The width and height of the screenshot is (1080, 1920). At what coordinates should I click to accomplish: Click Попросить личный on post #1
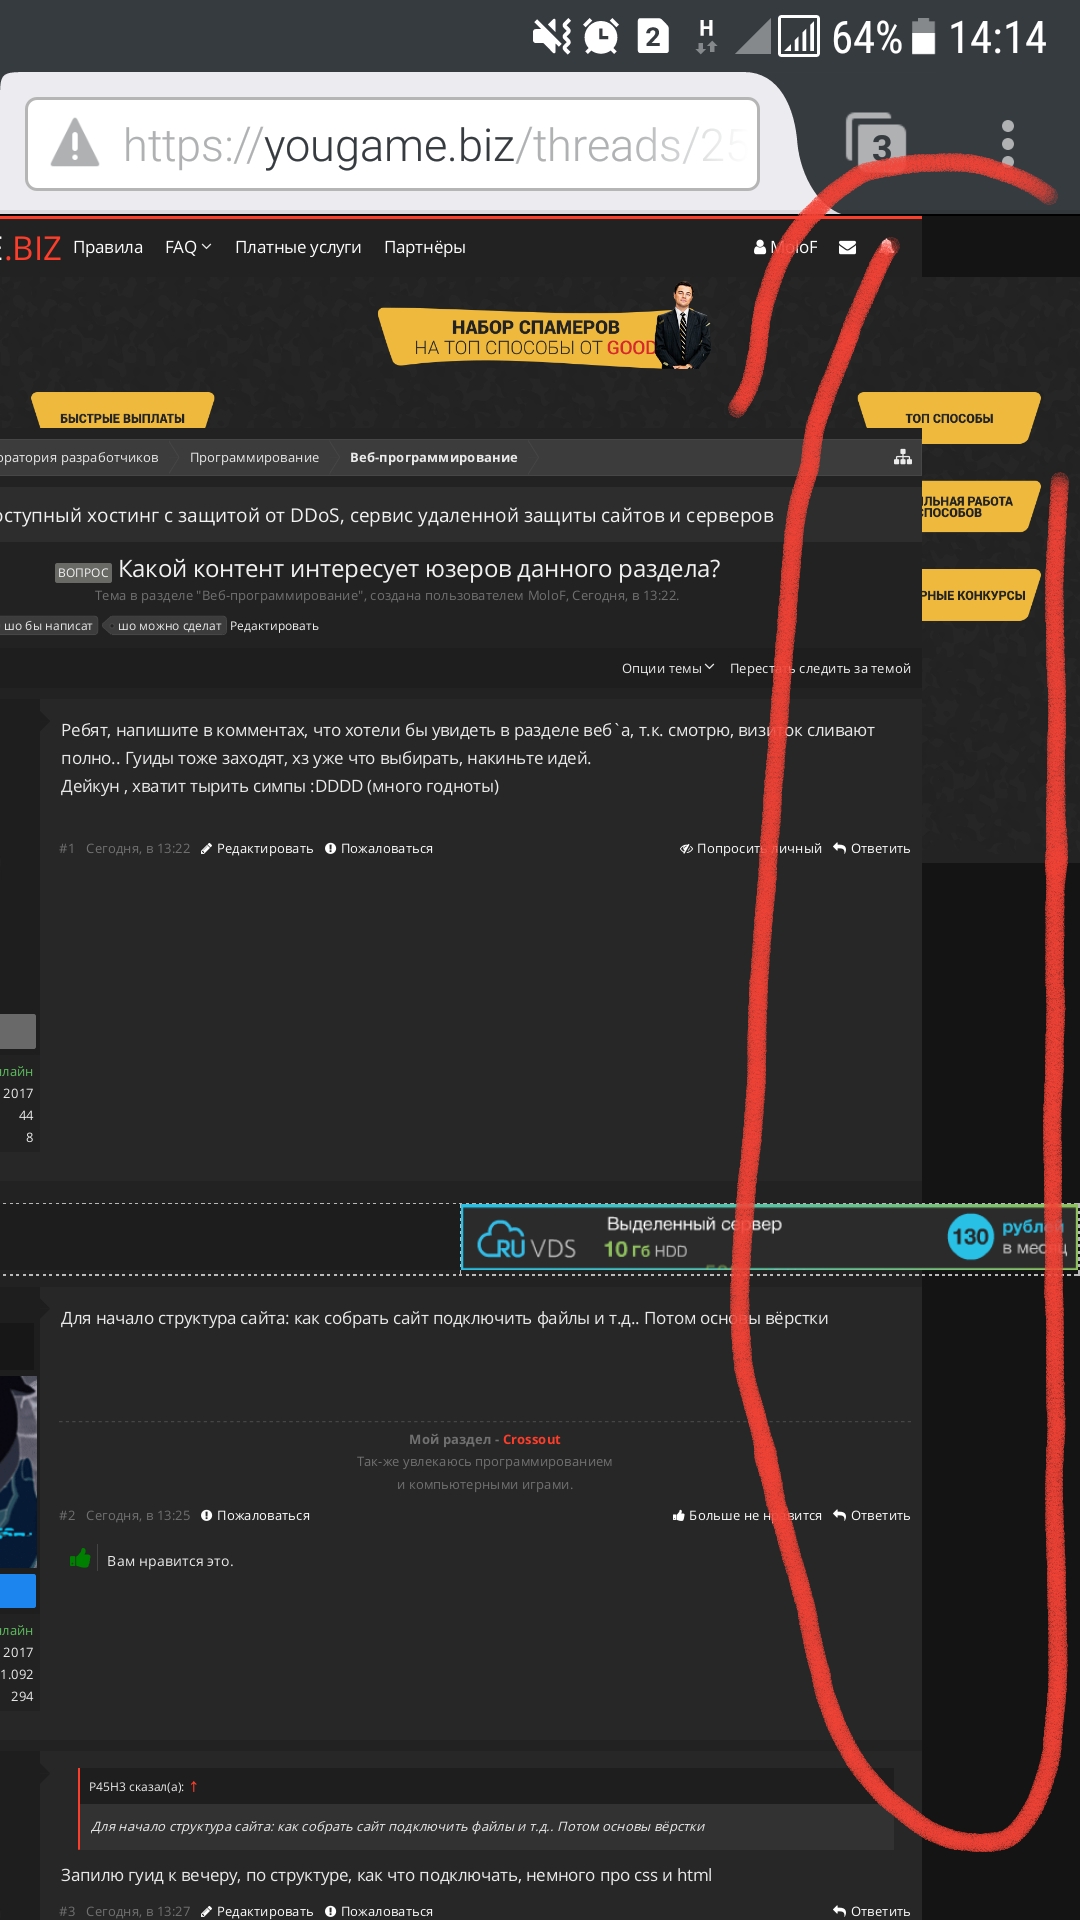click(751, 848)
